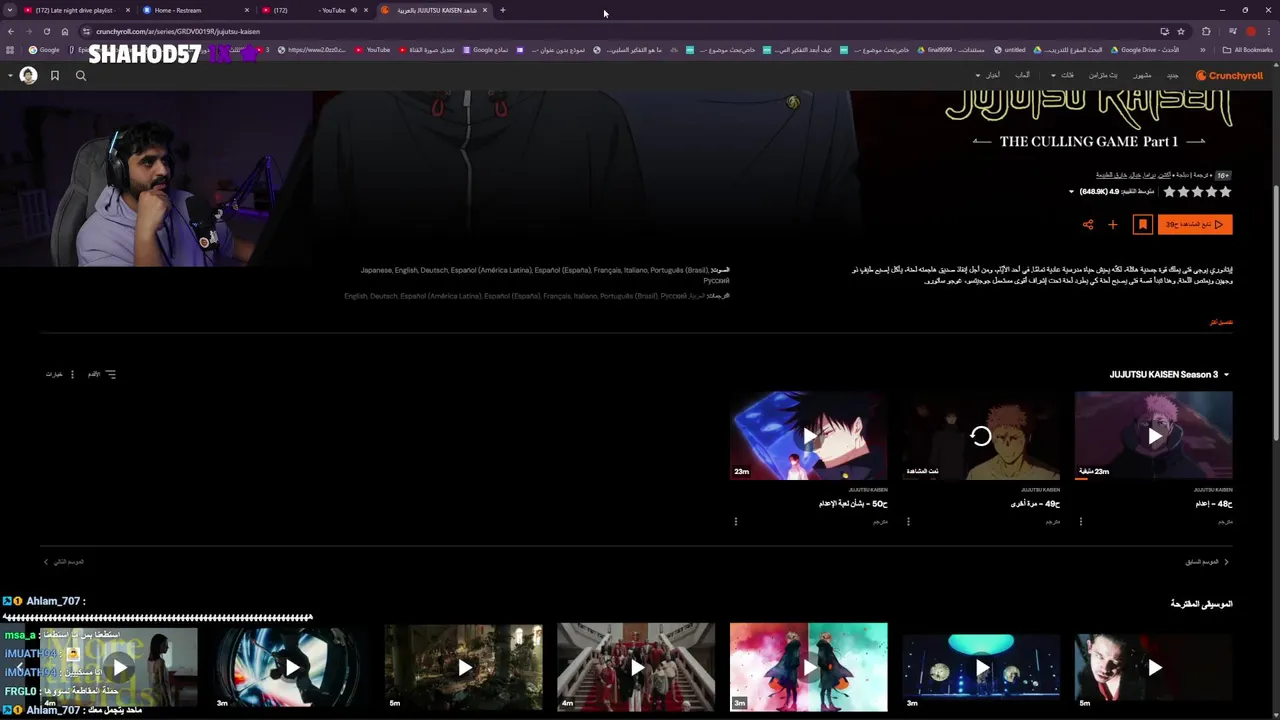Click the browser home icon
Image resolution: width=1280 pixels, height=720 pixels.
[65, 31]
